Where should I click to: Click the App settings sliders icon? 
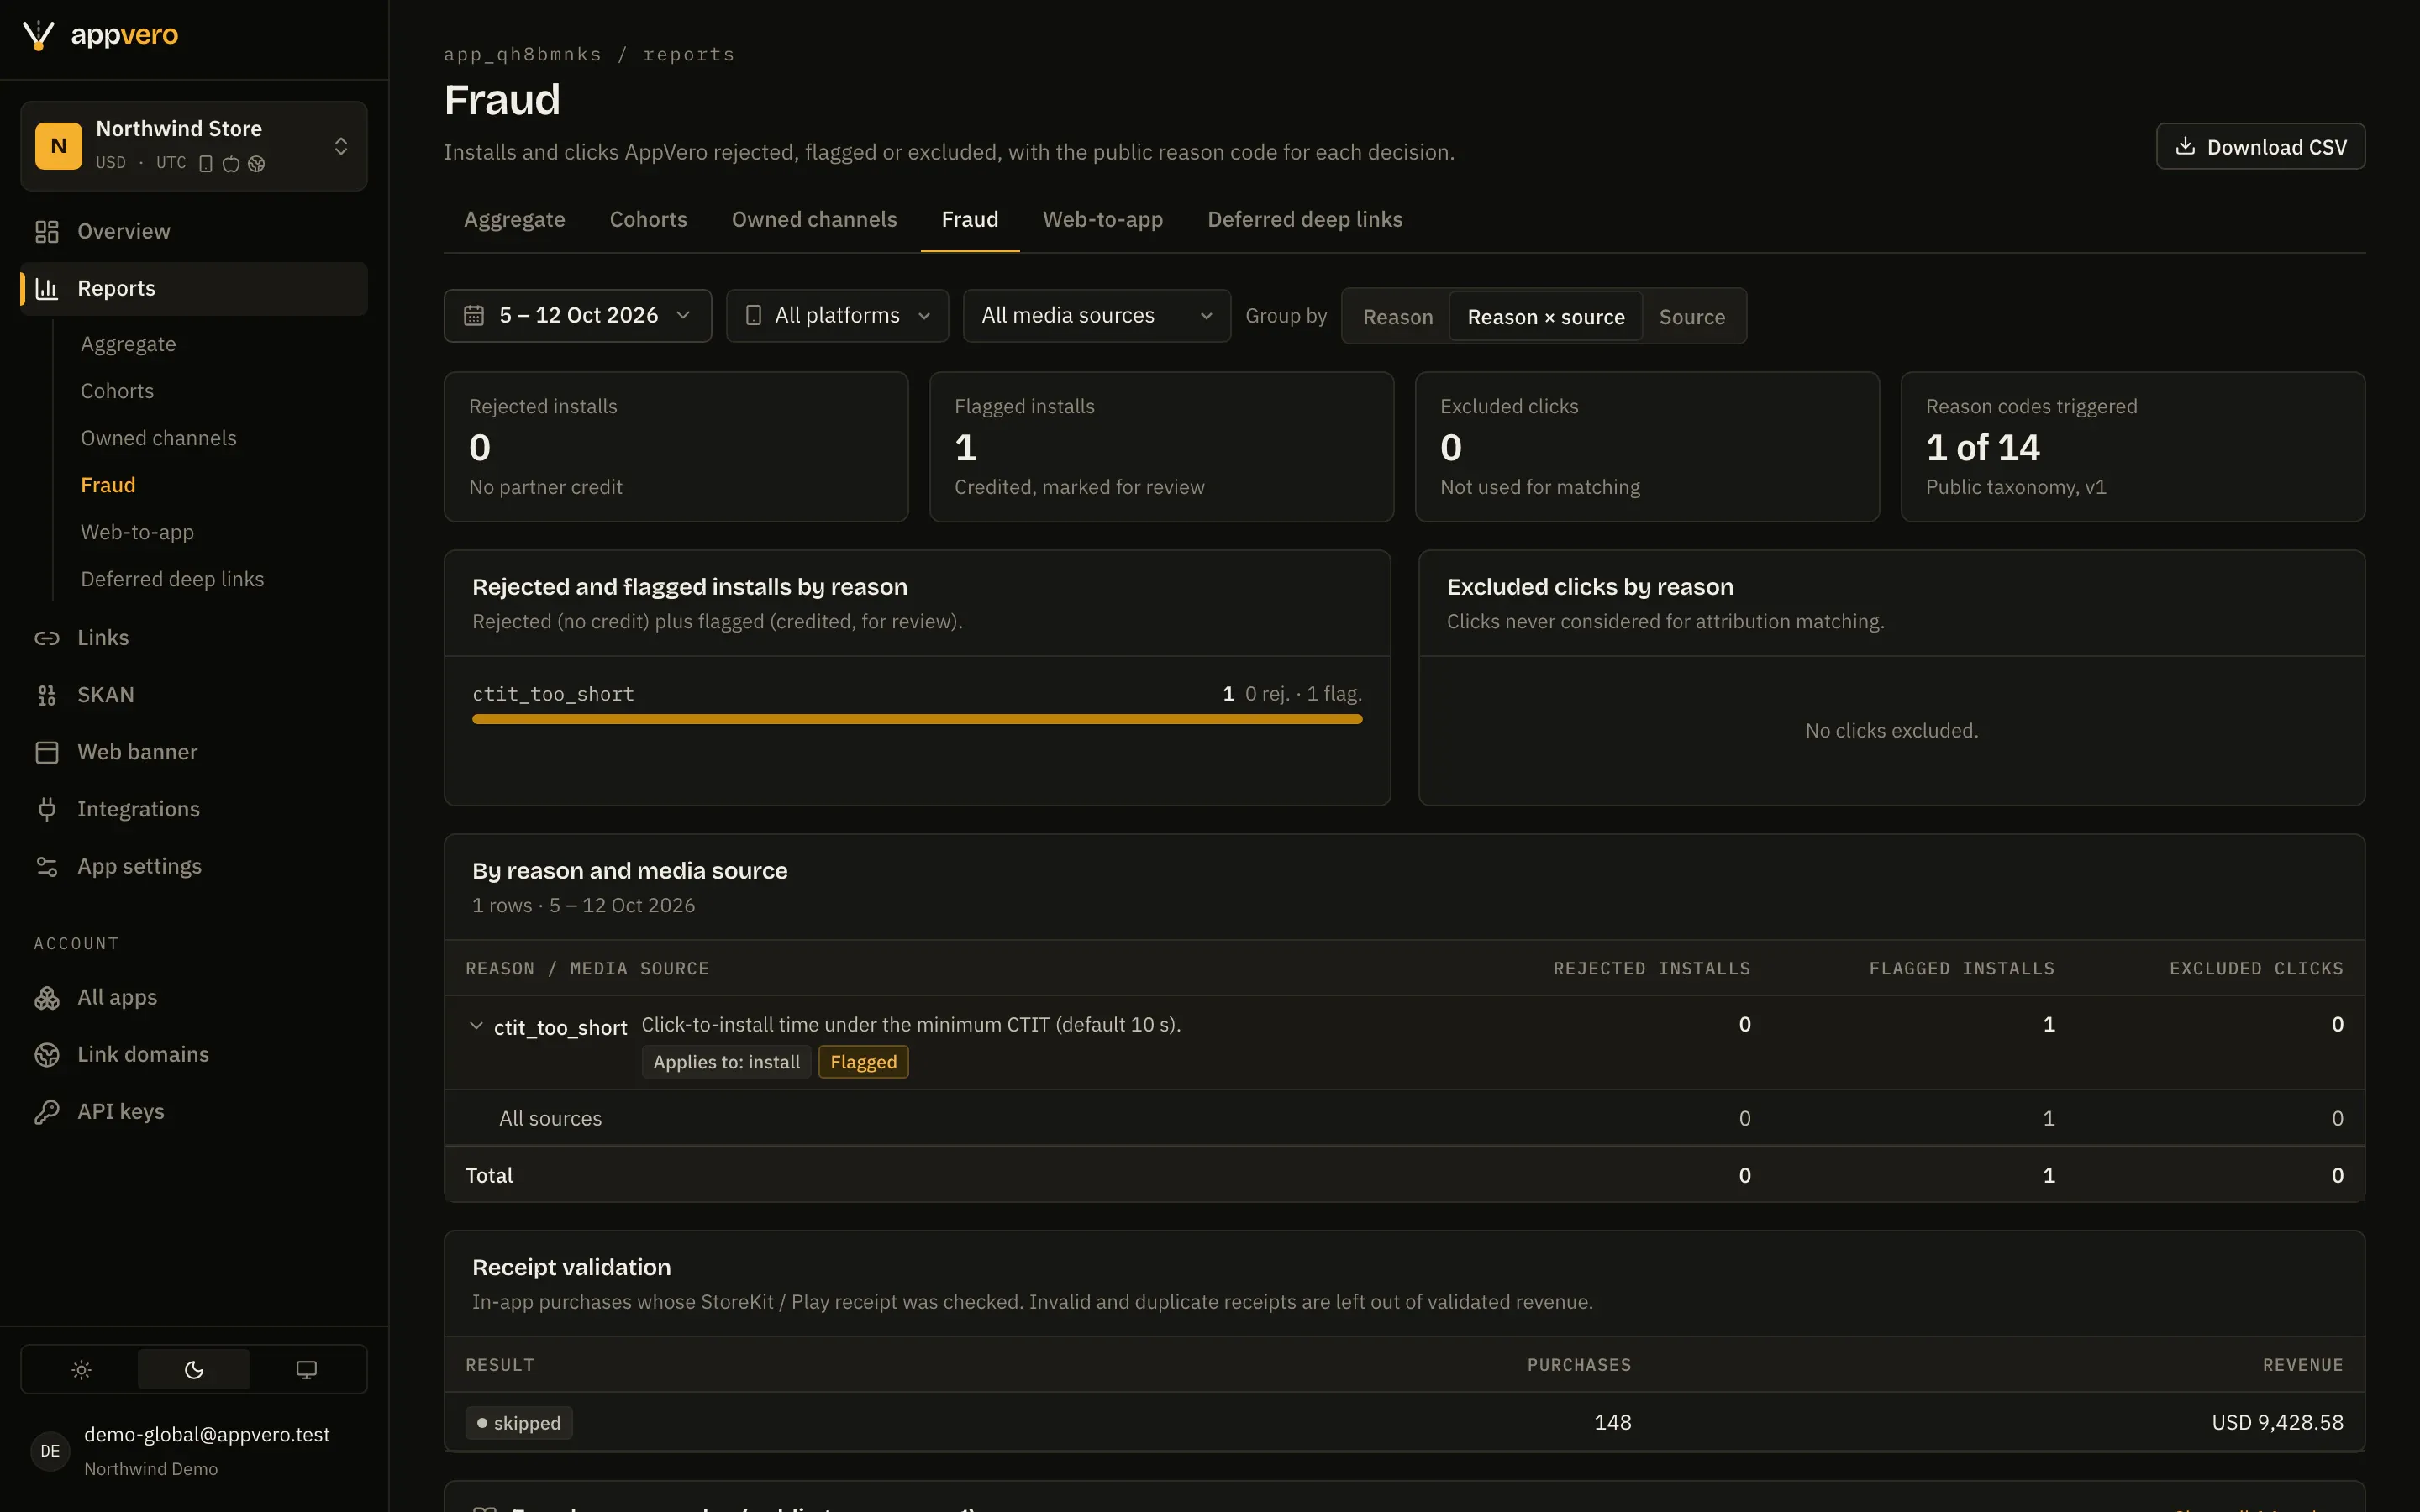[47, 866]
